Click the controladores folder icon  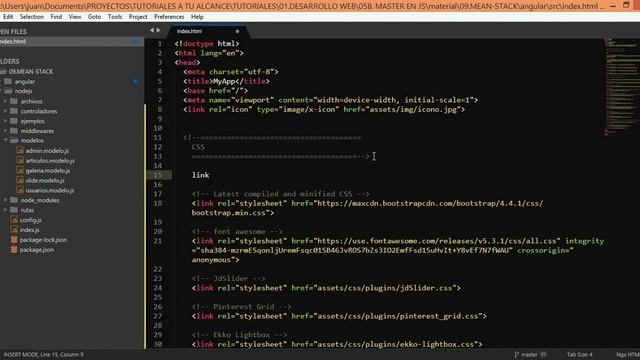click(x=14, y=111)
